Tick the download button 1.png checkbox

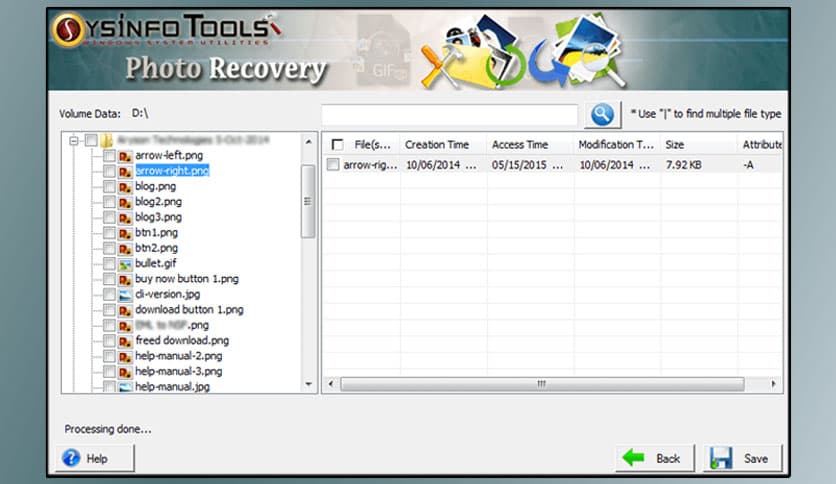tap(109, 310)
